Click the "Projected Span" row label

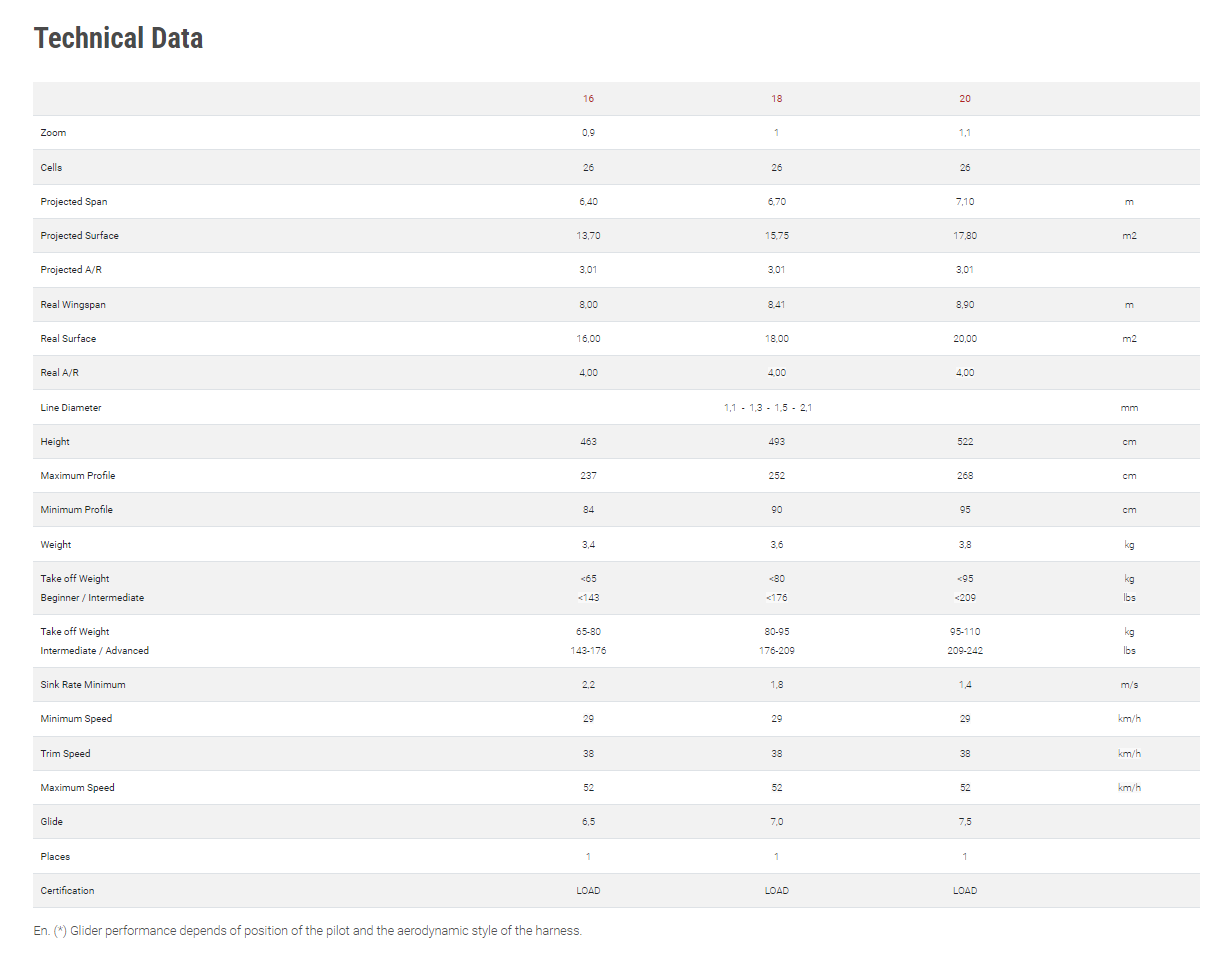pos(74,202)
